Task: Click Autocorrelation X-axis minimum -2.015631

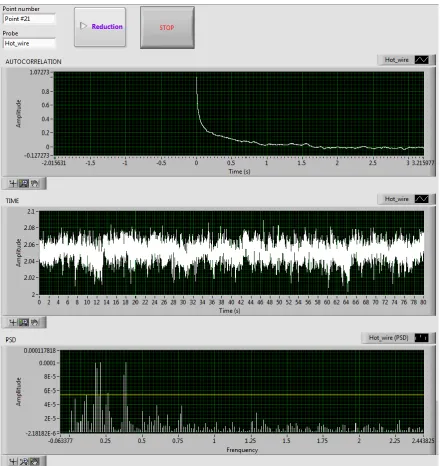Action: click(x=54, y=163)
